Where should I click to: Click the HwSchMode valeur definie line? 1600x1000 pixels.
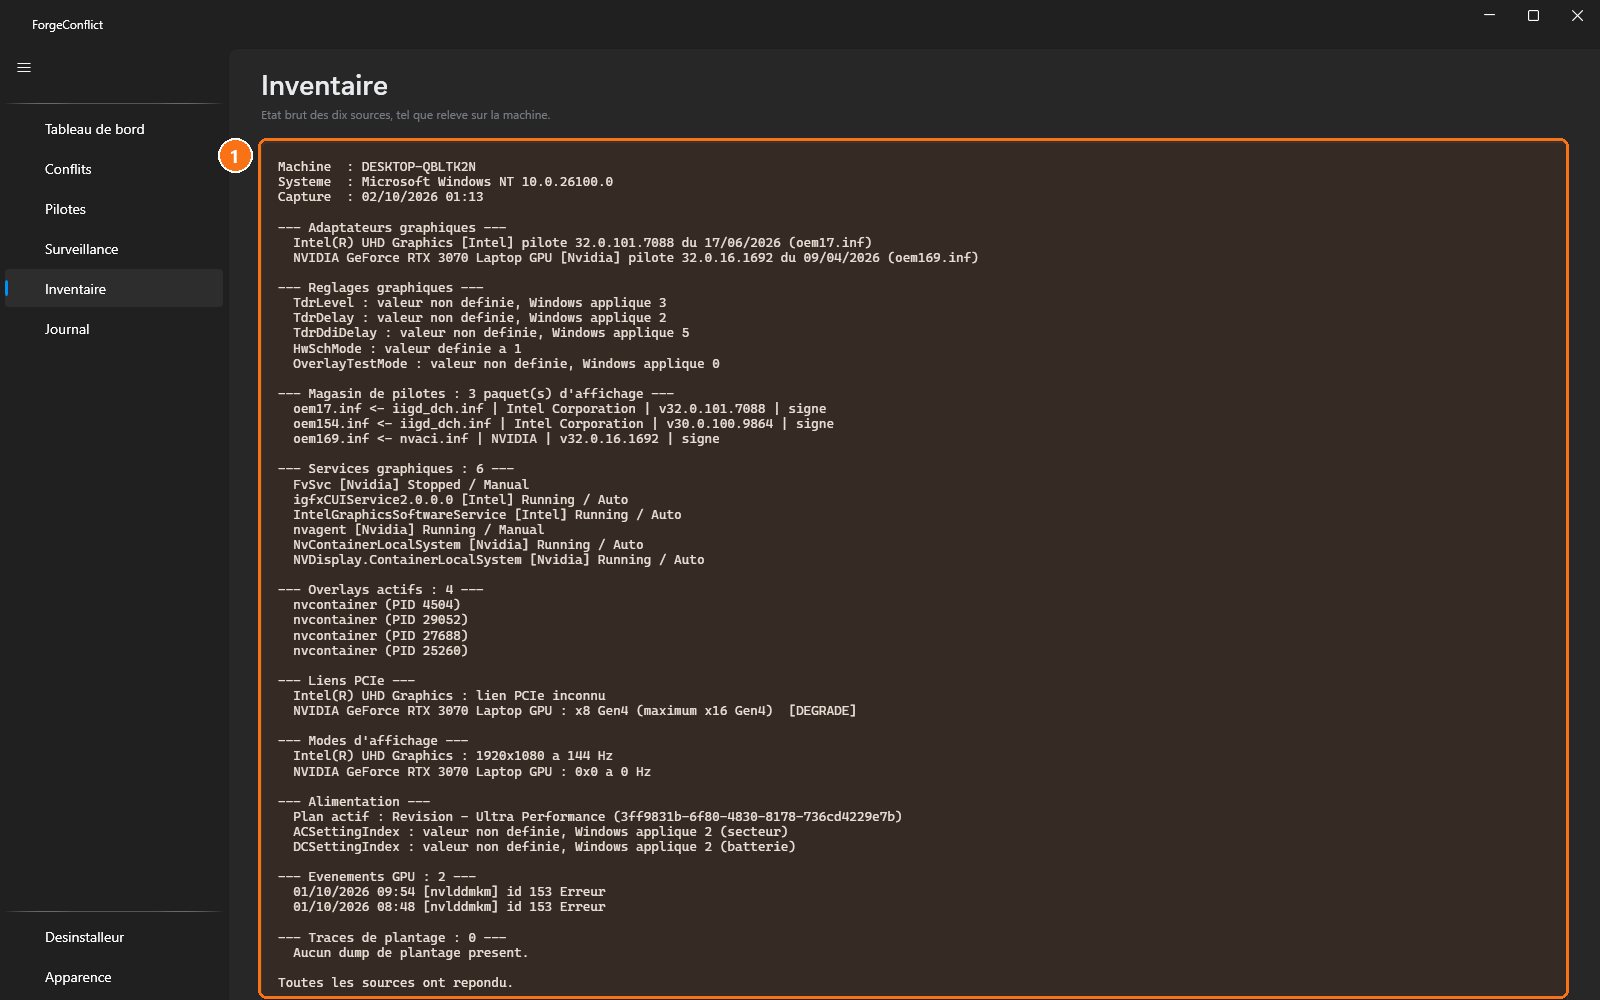click(x=407, y=348)
